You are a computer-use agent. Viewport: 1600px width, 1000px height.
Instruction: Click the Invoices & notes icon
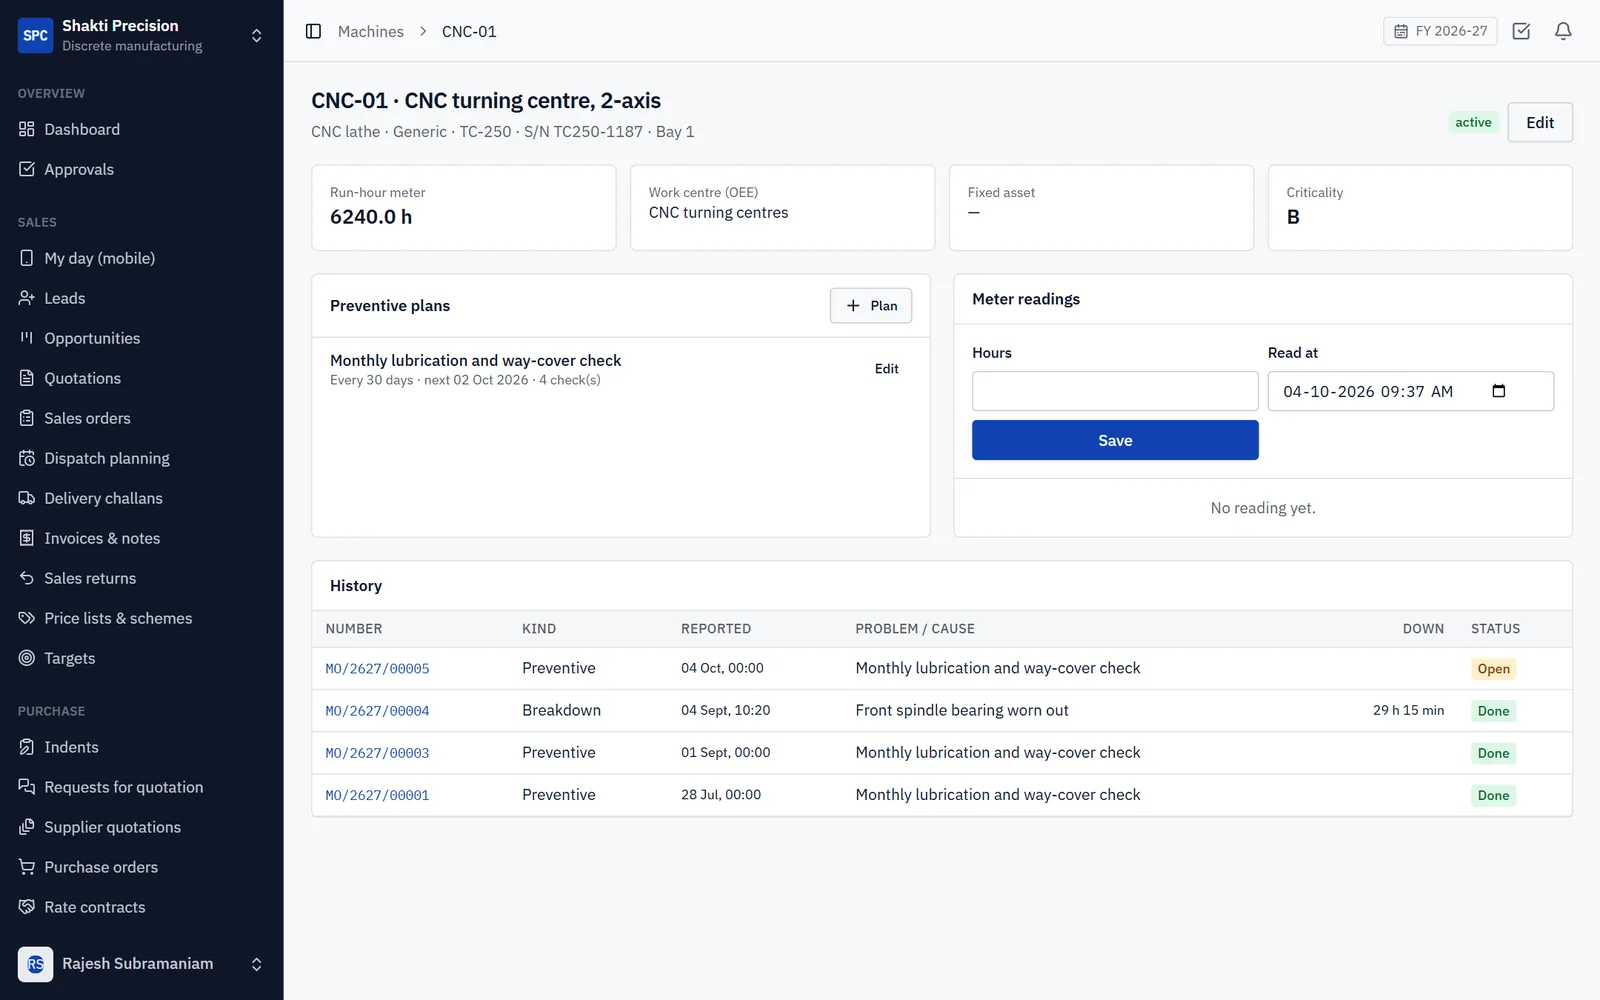pyautogui.click(x=27, y=538)
